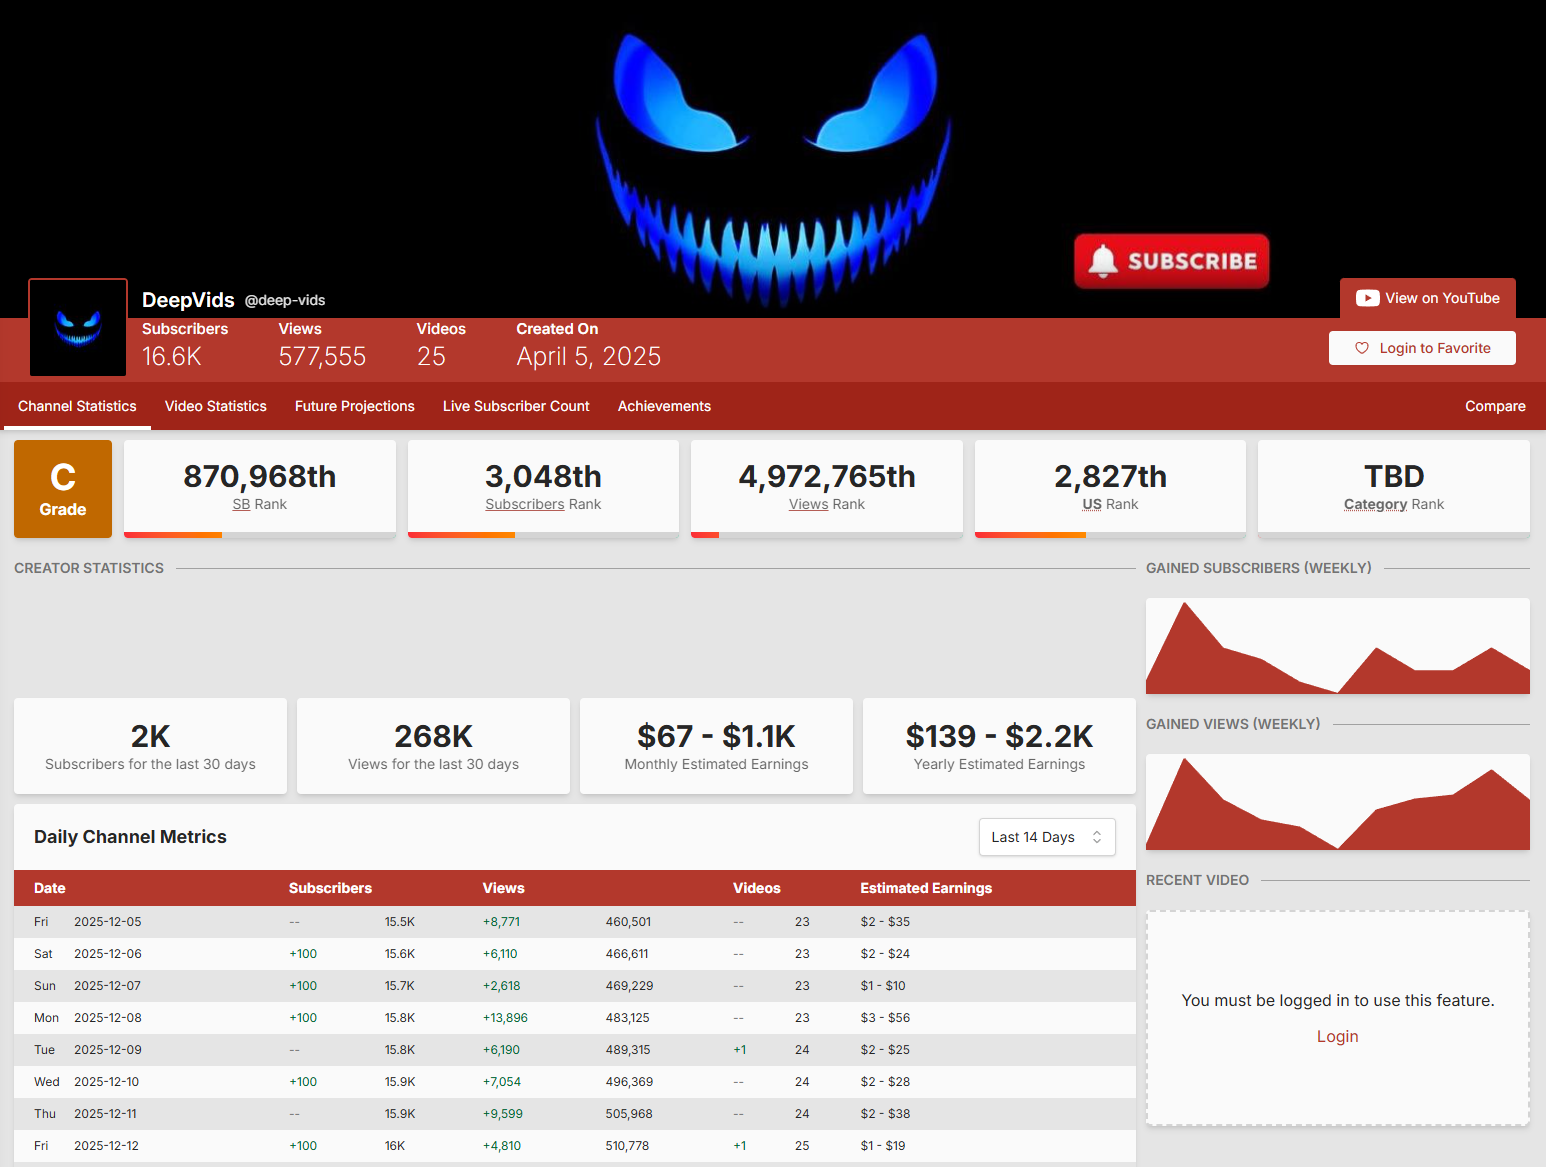This screenshot has width=1546, height=1167.
Task: Go to the Achievements tab
Action: click(664, 406)
